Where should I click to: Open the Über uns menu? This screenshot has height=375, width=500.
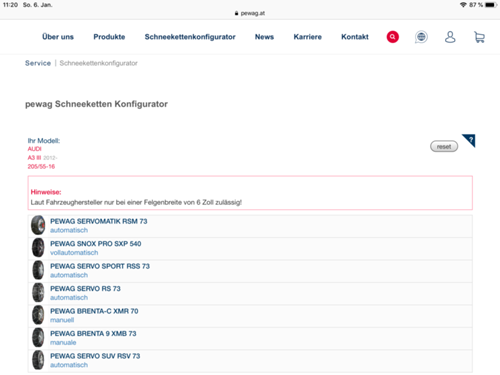click(x=58, y=37)
